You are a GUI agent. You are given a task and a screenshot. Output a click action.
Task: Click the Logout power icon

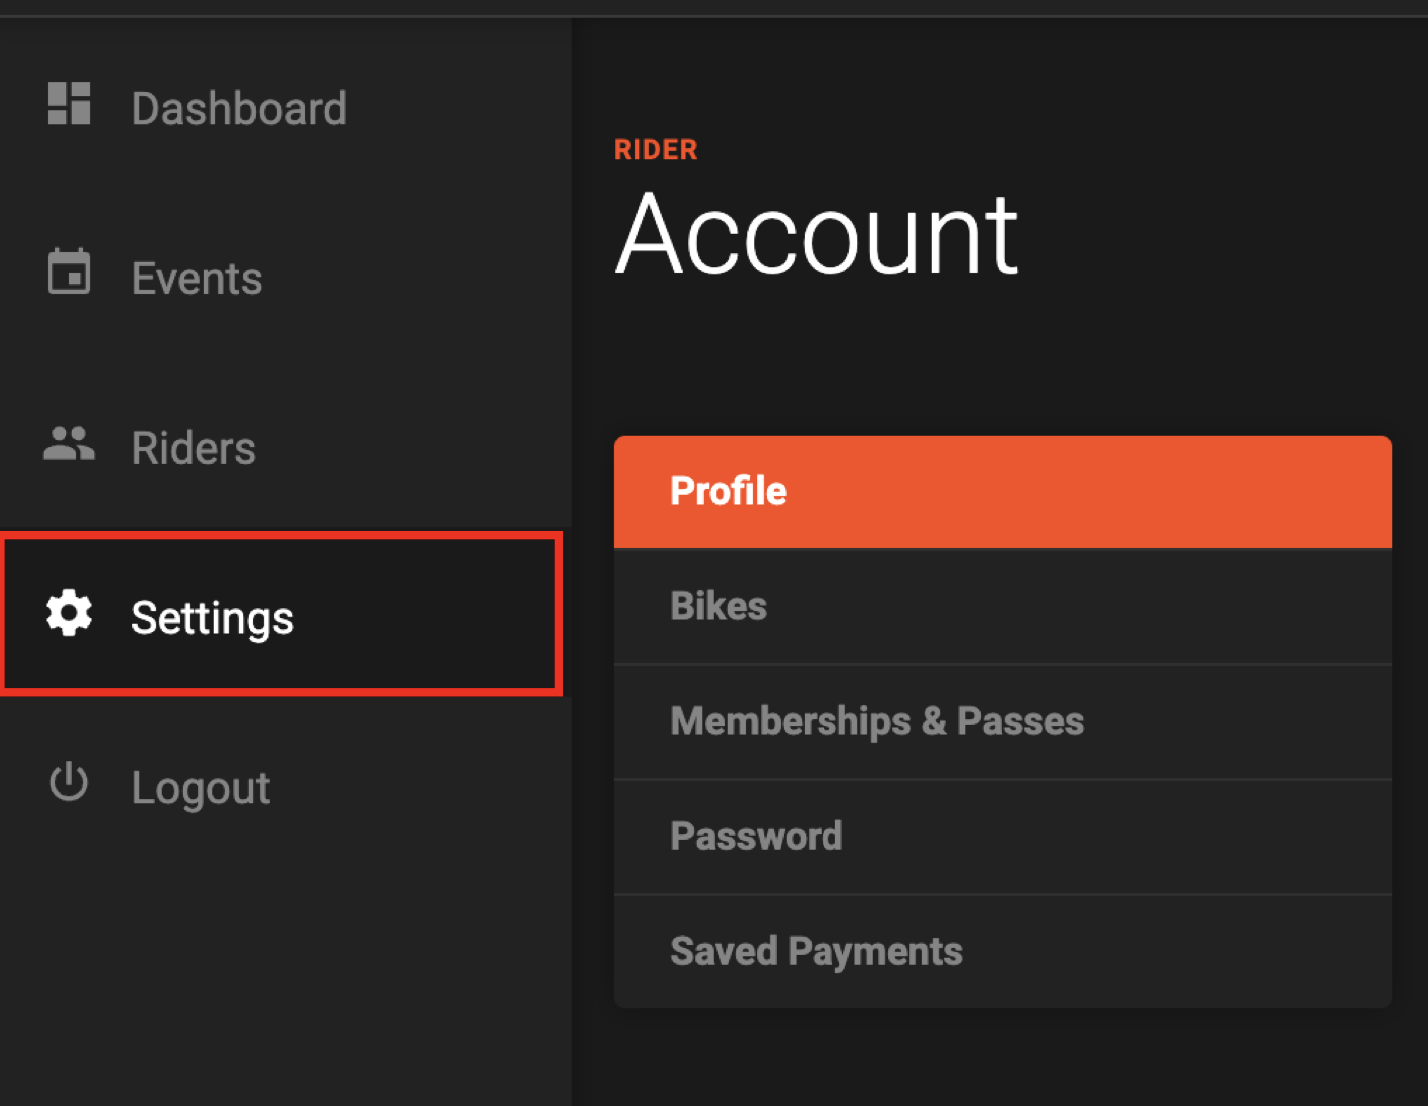point(69,783)
